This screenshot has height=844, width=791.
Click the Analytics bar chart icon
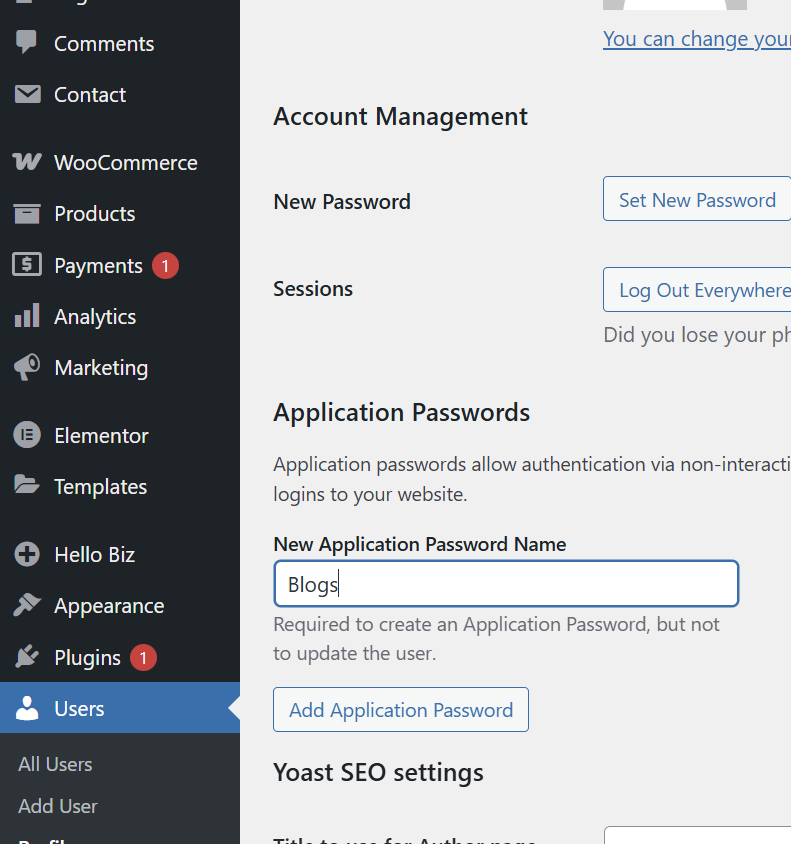tap(27, 316)
